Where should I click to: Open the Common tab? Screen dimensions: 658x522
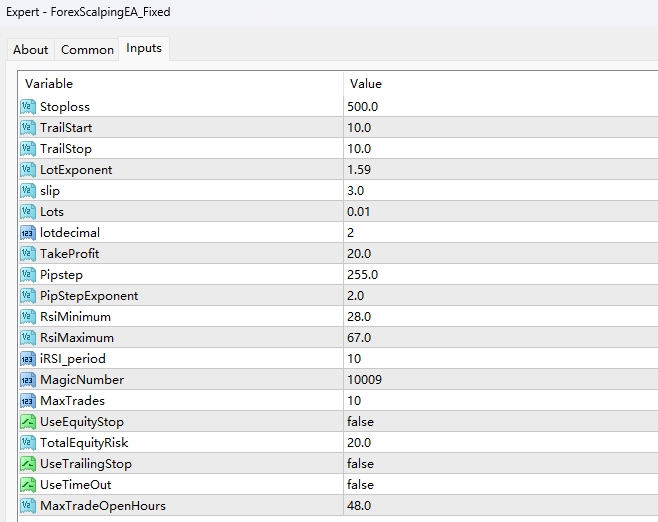87,50
